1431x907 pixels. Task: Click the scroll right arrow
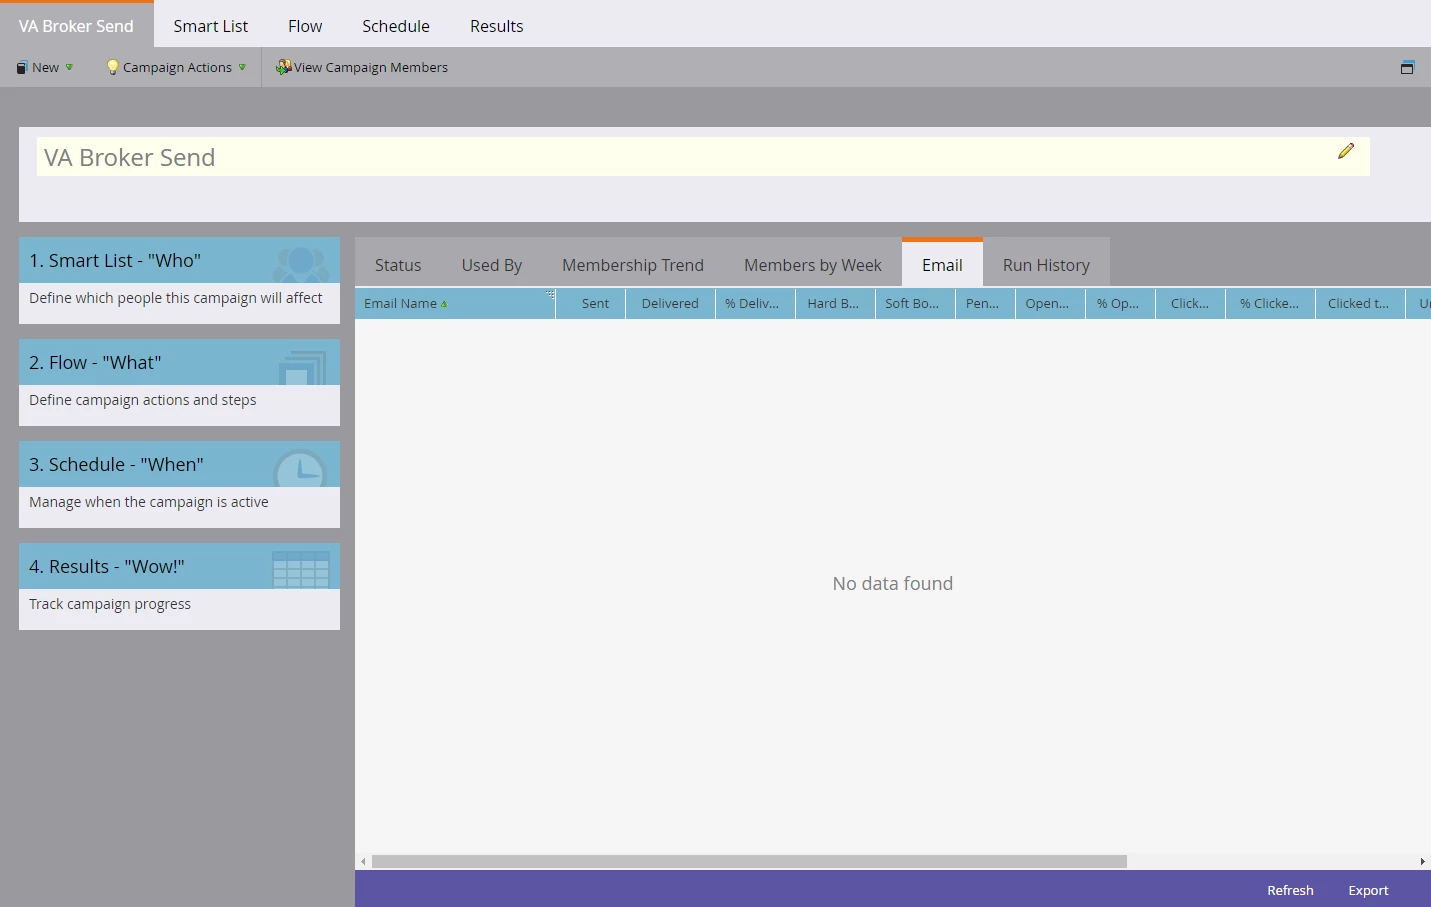tap(1422, 861)
